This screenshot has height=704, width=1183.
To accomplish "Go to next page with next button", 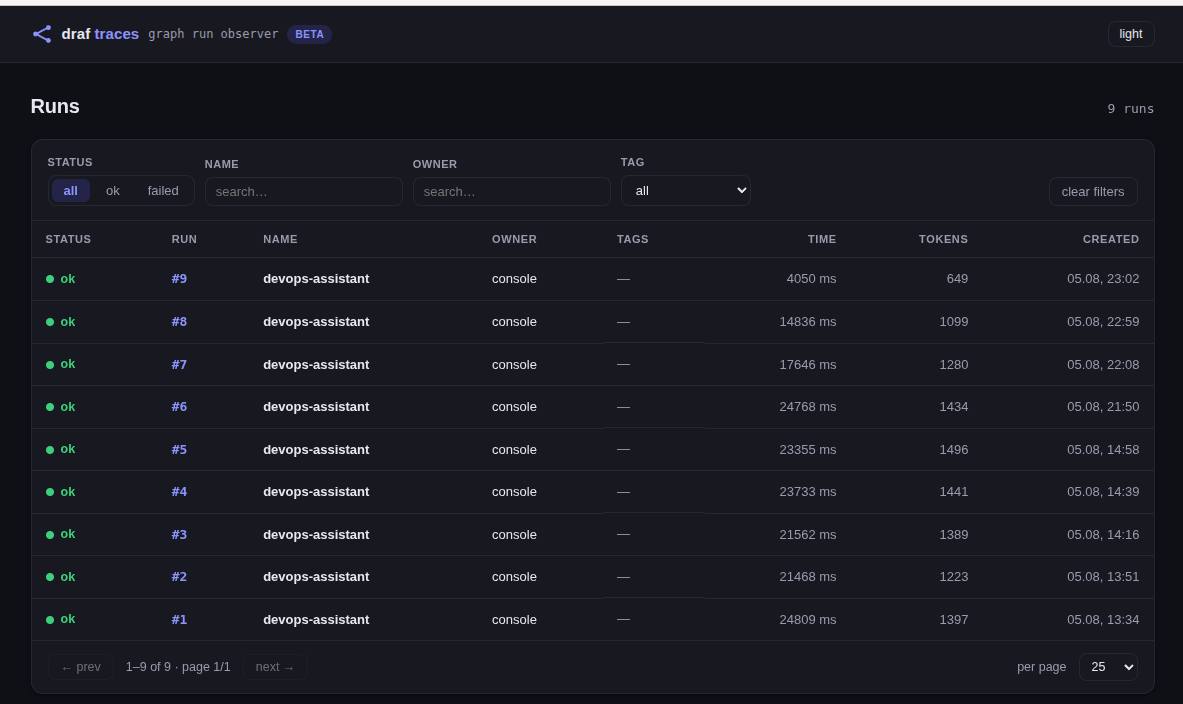I will coord(275,667).
